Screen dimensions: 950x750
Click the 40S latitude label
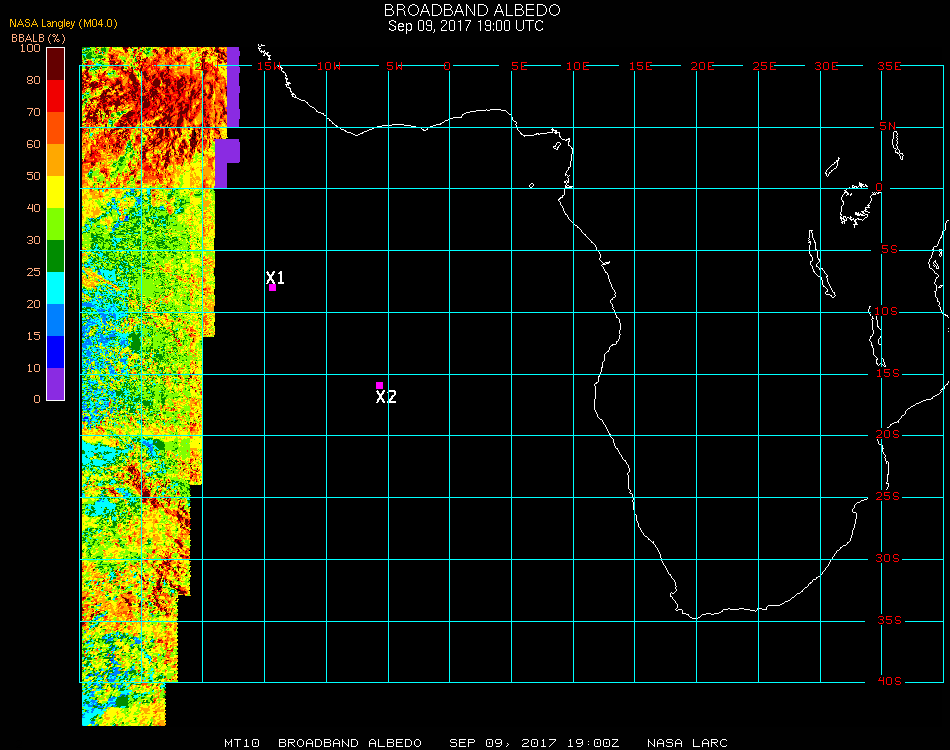click(x=889, y=682)
